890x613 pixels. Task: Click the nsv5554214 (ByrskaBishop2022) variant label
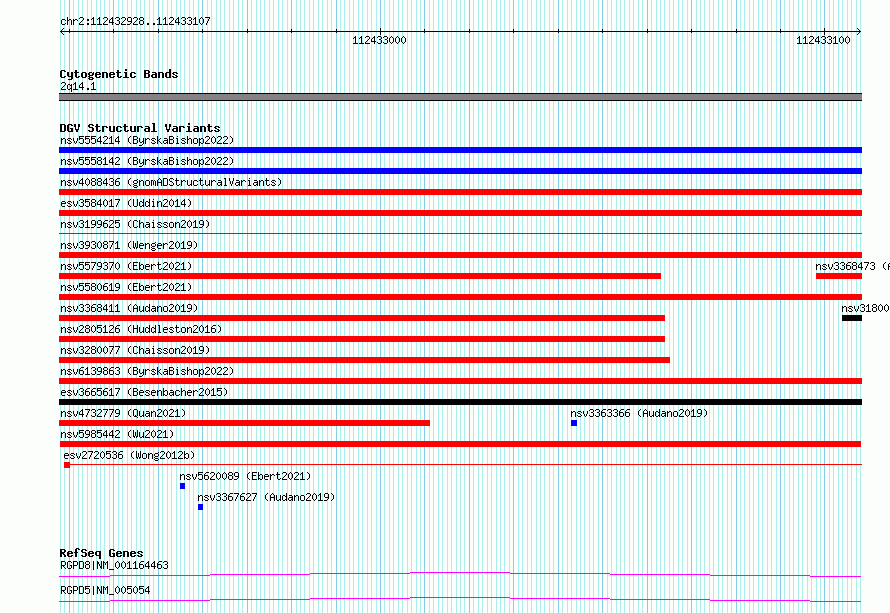(147, 140)
